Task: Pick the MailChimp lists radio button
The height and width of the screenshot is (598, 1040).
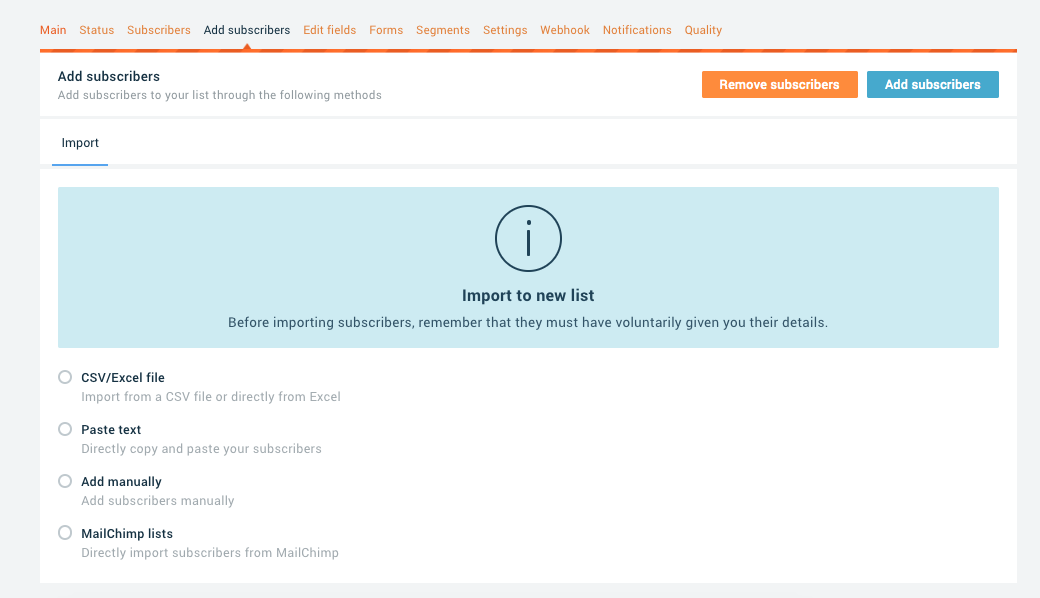Action: (65, 533)
